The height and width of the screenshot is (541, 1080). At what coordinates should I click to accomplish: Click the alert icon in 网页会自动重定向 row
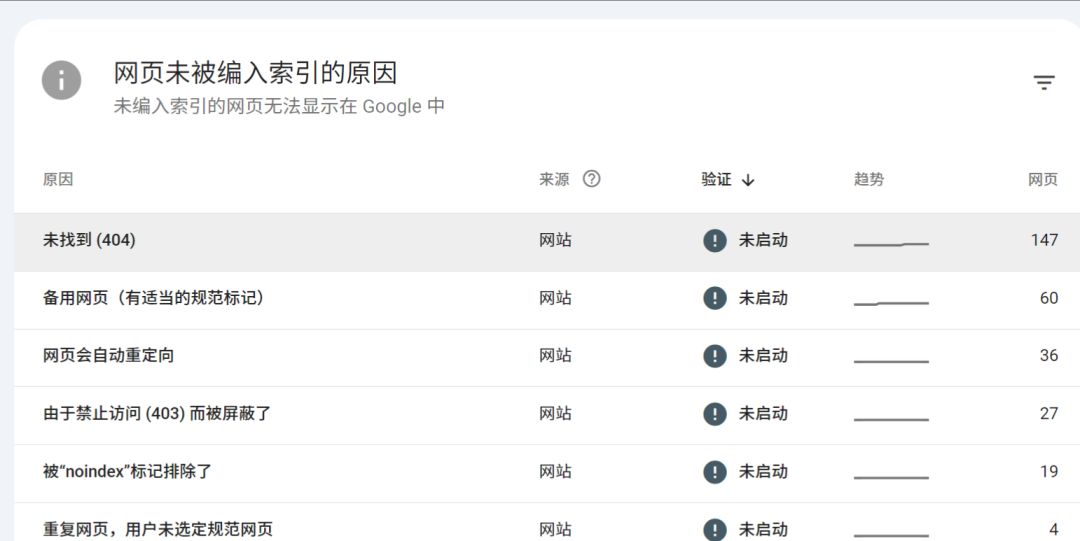pyautogui.click(x=715, y=356)
